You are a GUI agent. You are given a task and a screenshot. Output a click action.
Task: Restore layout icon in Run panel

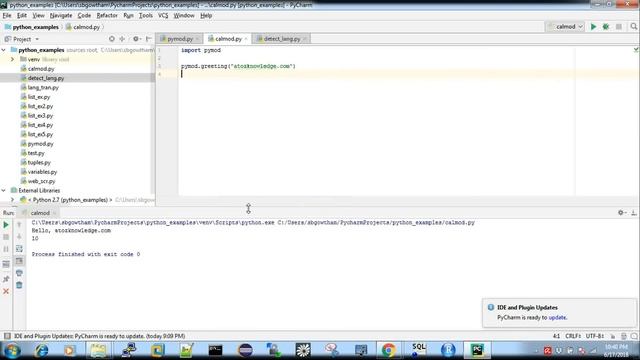pyautogui.click(x=6, y=264)
